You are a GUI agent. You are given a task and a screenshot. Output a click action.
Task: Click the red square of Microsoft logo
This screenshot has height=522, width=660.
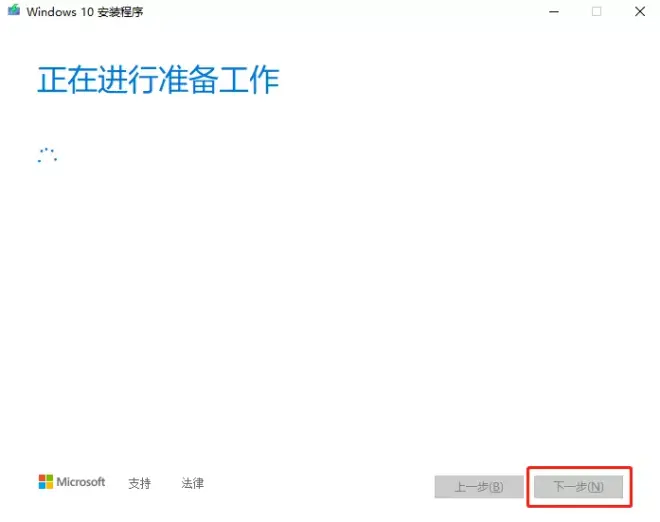42,478
